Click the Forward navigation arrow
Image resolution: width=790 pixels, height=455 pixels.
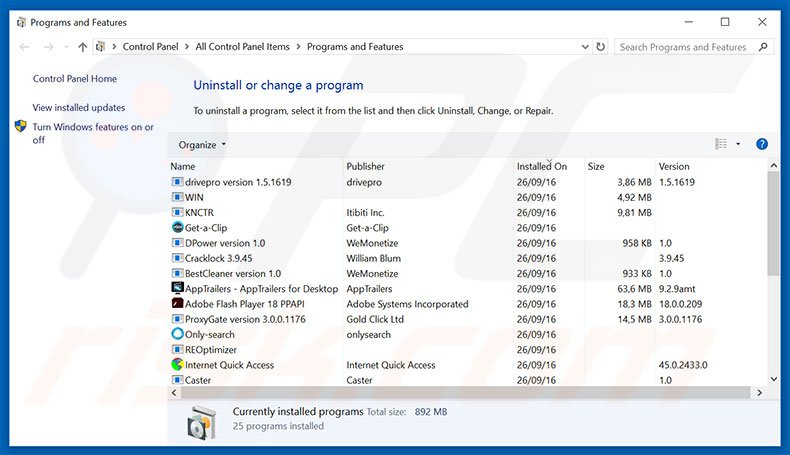tap(48, 47)
